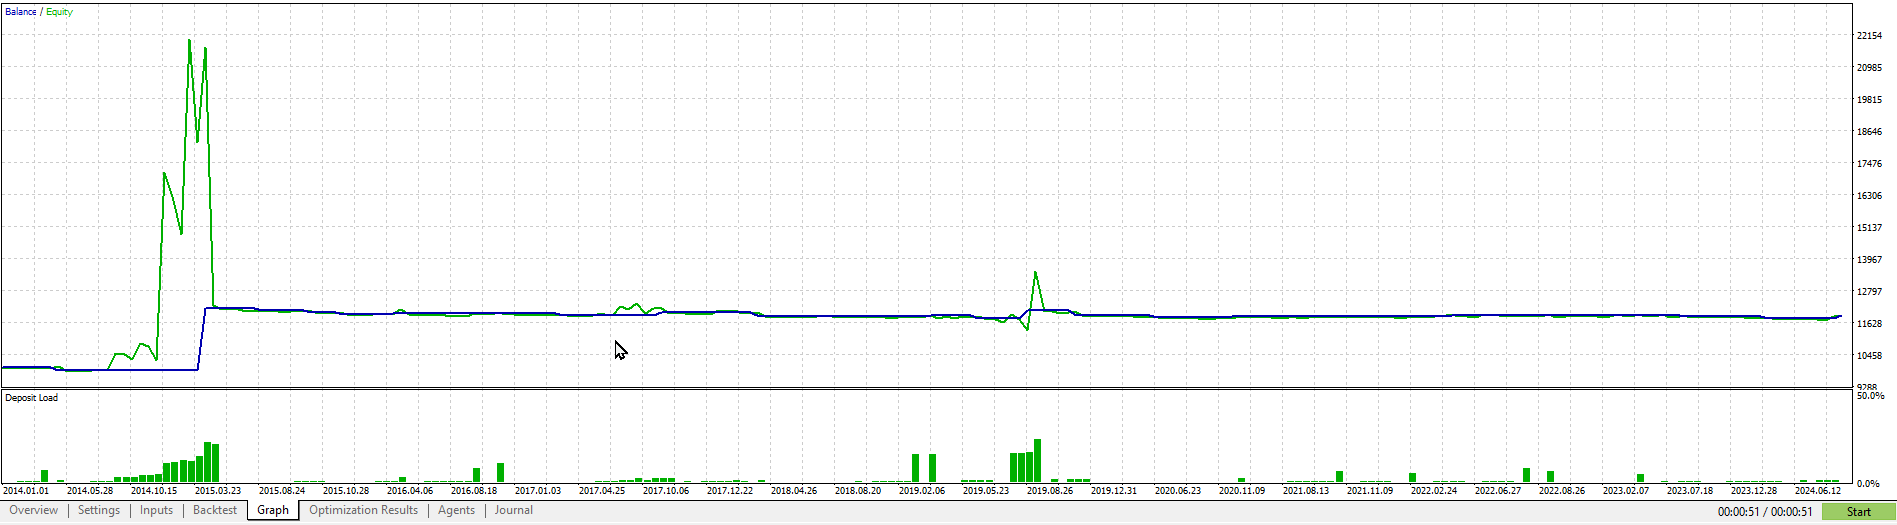The width and height of the screenshot is (1897, 525).
Task: Click the green Start button
Action: 1858,511
